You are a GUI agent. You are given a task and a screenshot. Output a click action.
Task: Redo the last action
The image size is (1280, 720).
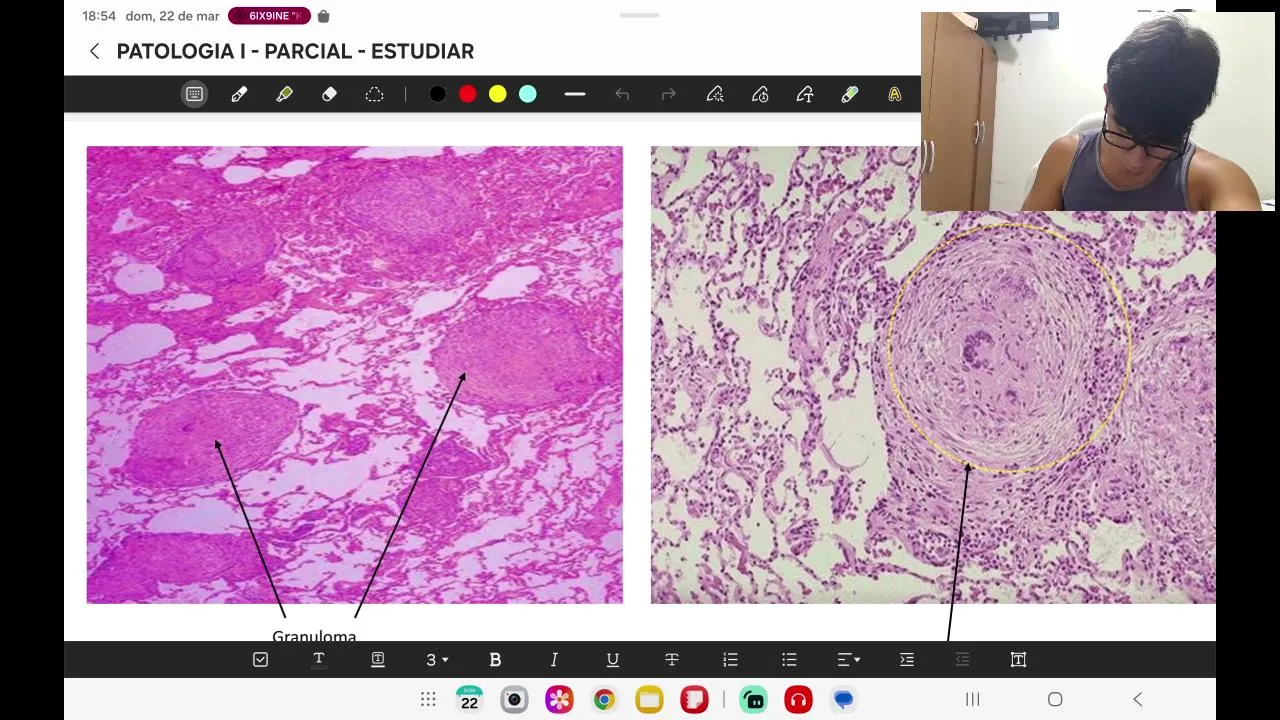tap(668, 94)
